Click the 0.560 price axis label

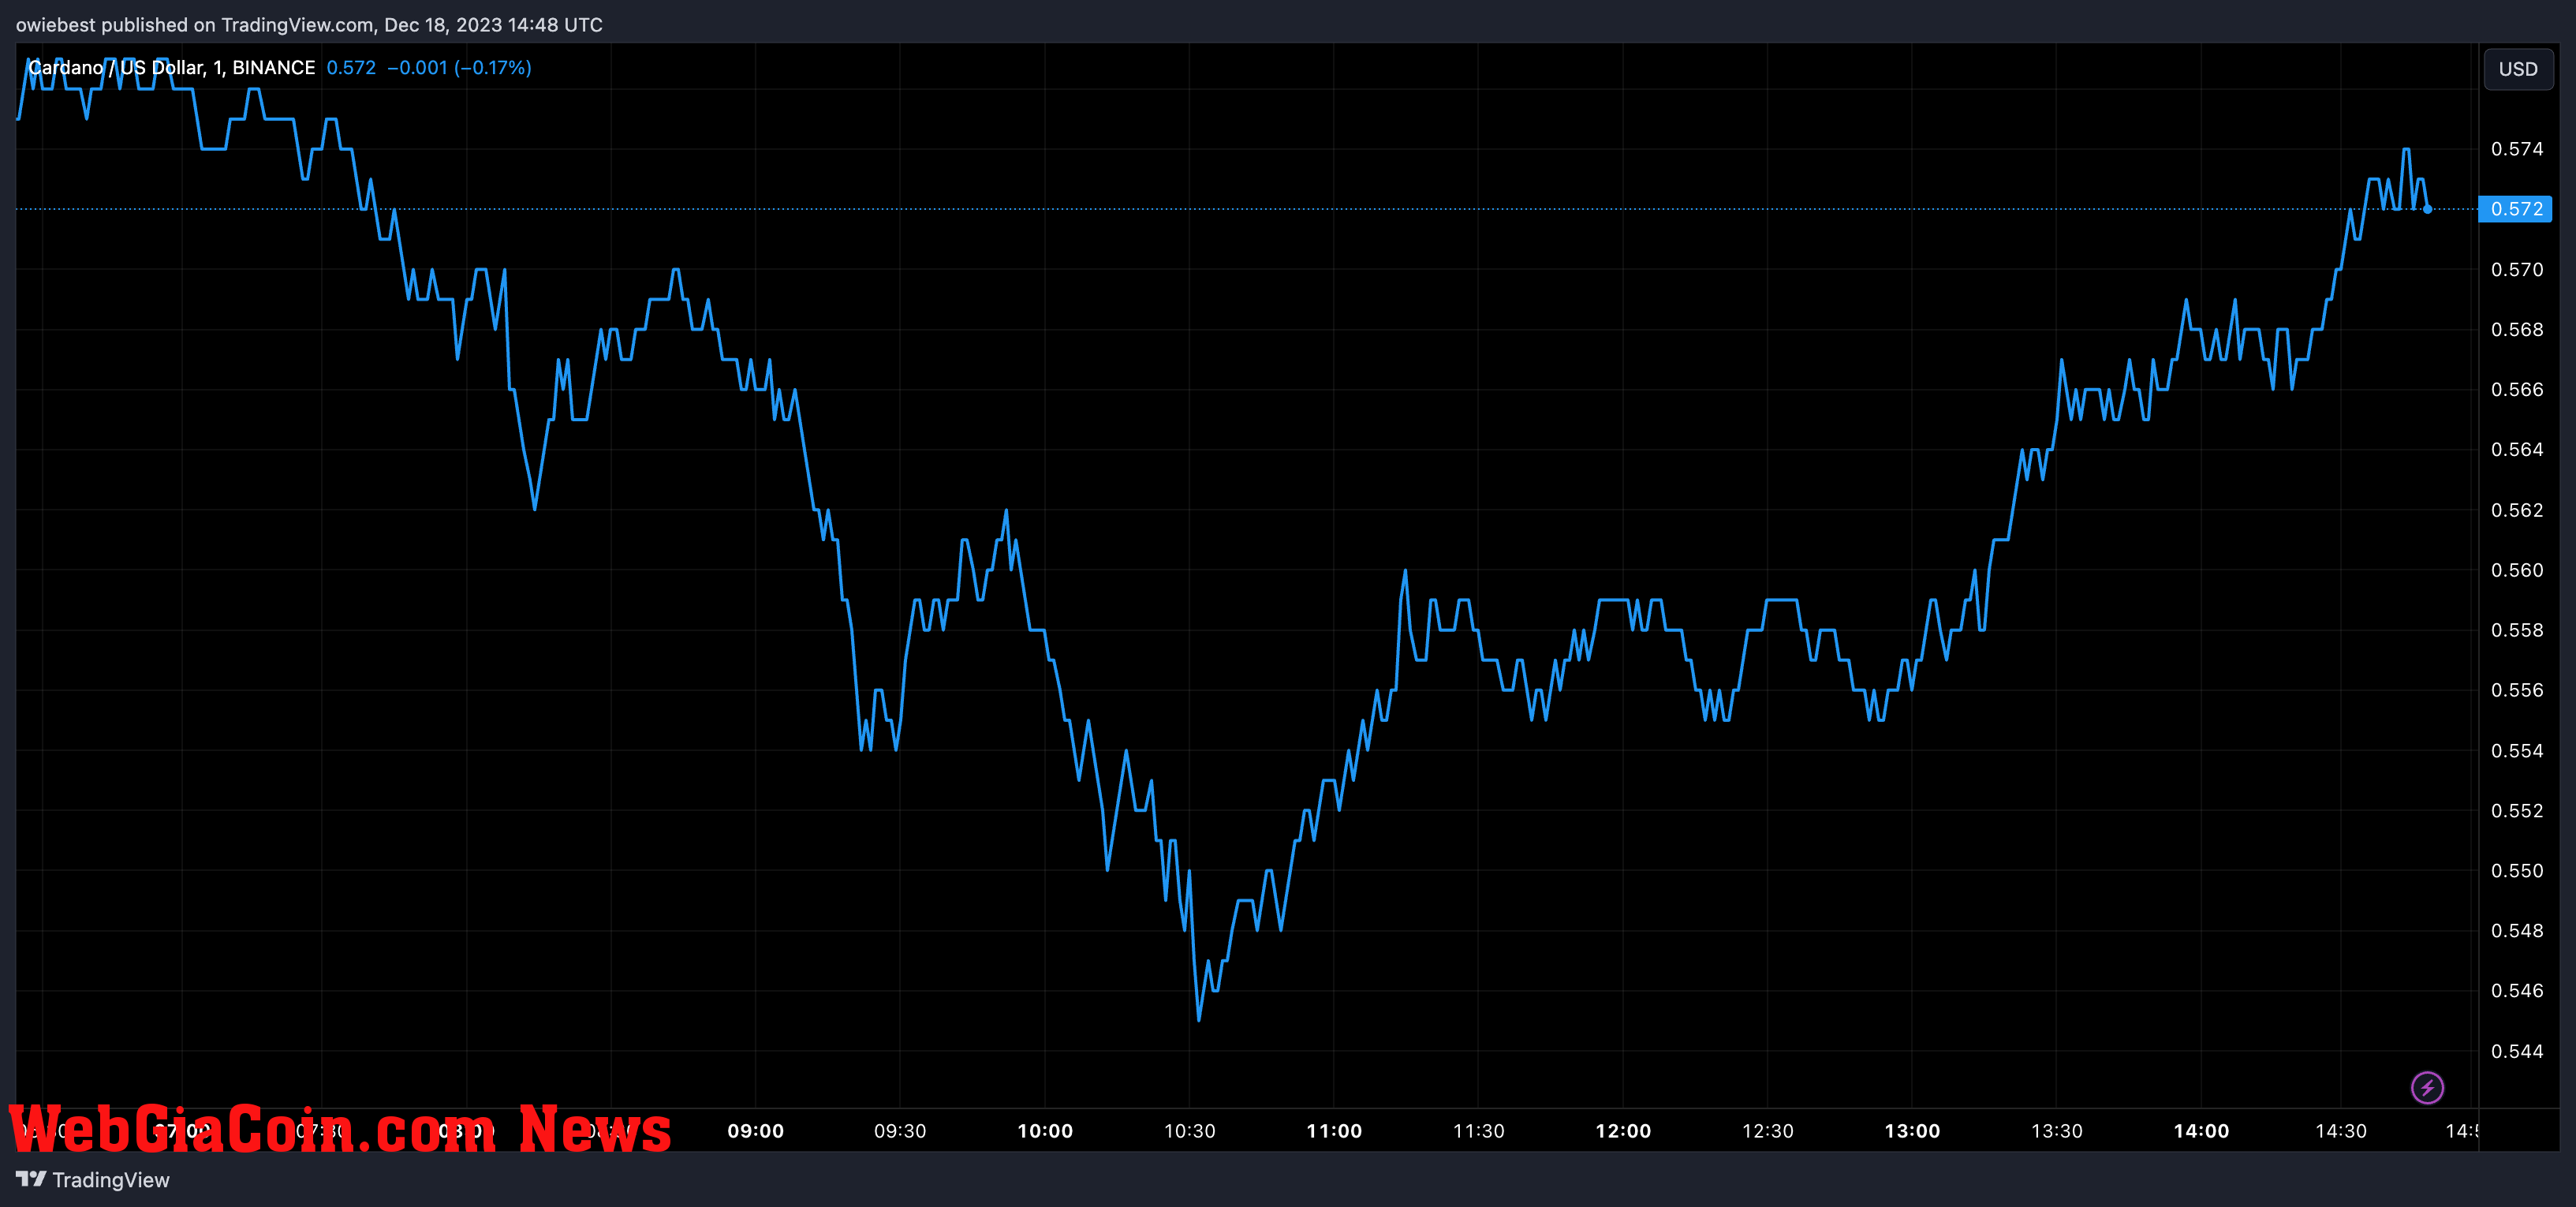pyautogui.click(x=2517, y=570)
